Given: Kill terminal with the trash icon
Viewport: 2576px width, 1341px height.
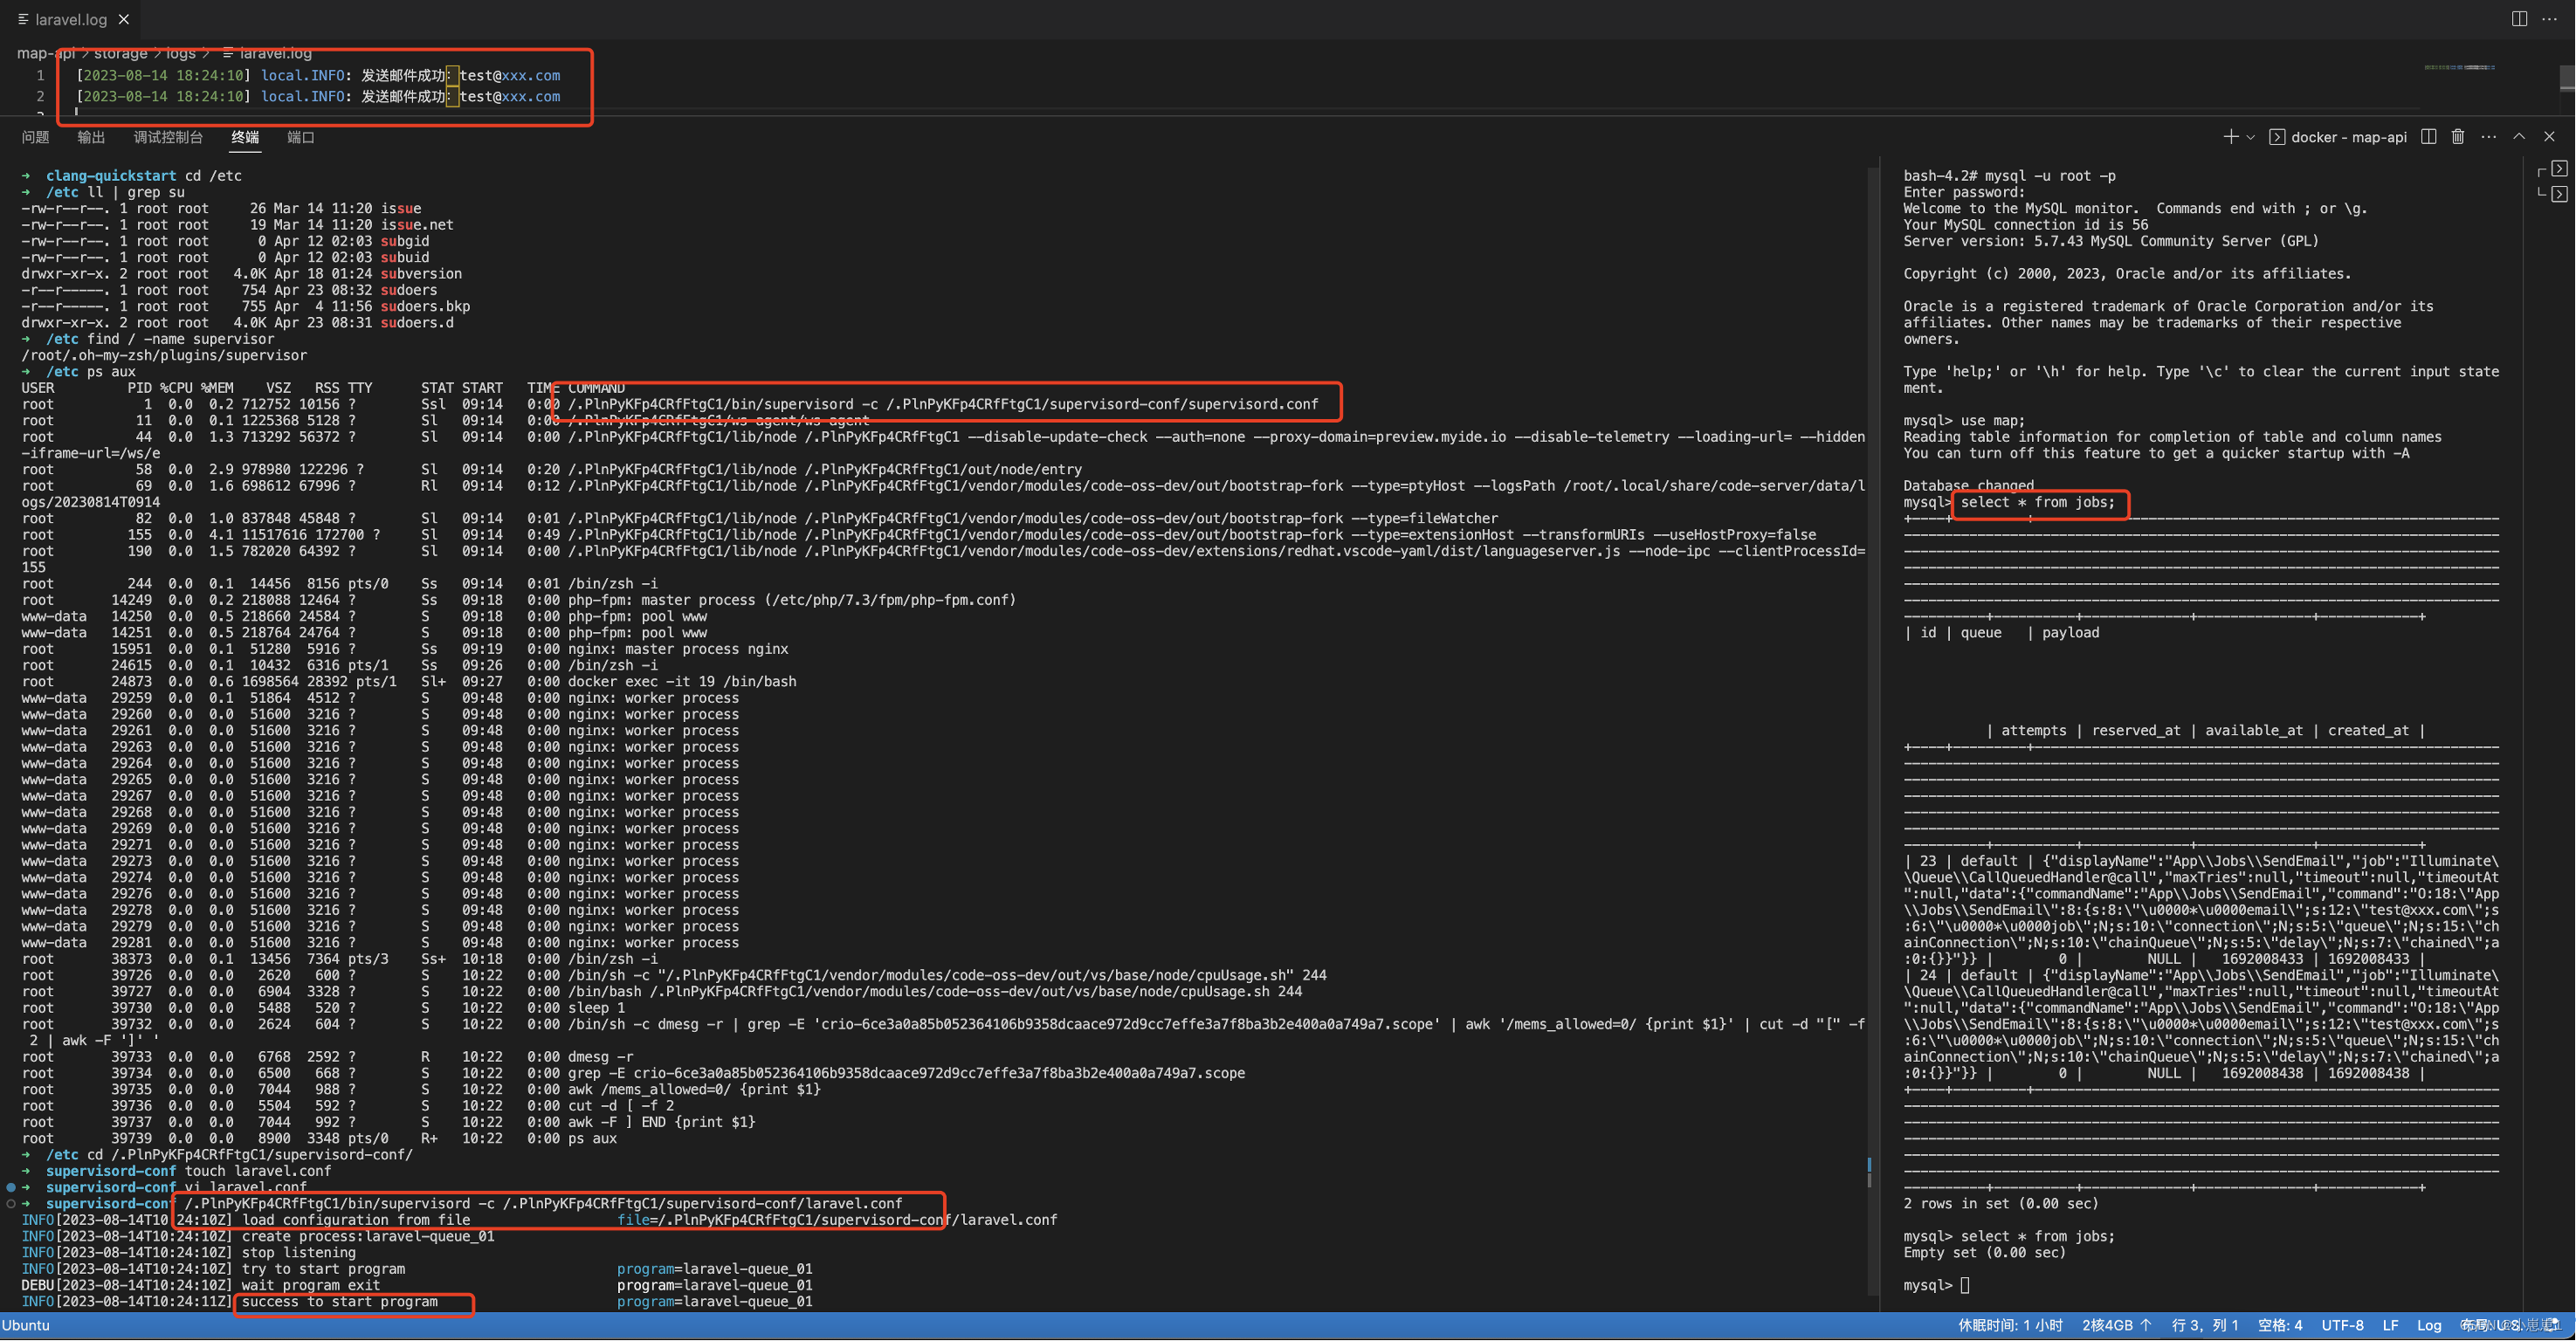Looking at the screenshot, I should coord(2458,136).
